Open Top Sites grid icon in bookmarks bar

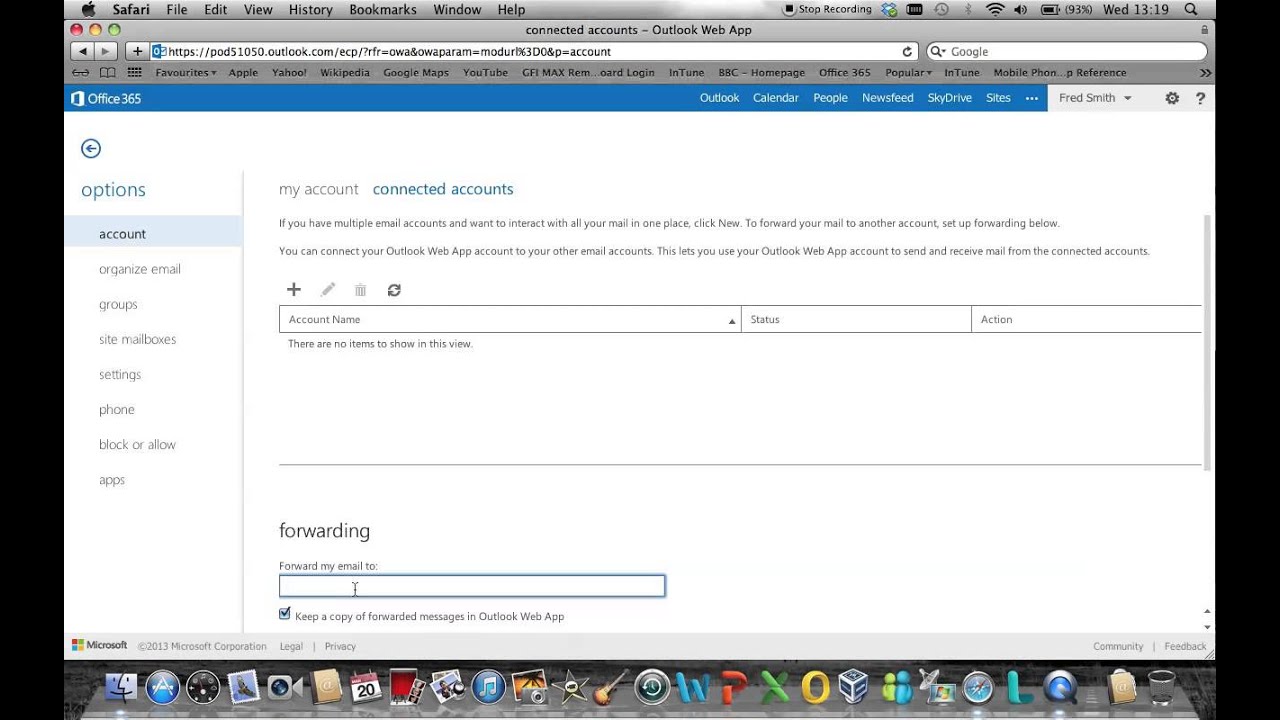point(134,73)
